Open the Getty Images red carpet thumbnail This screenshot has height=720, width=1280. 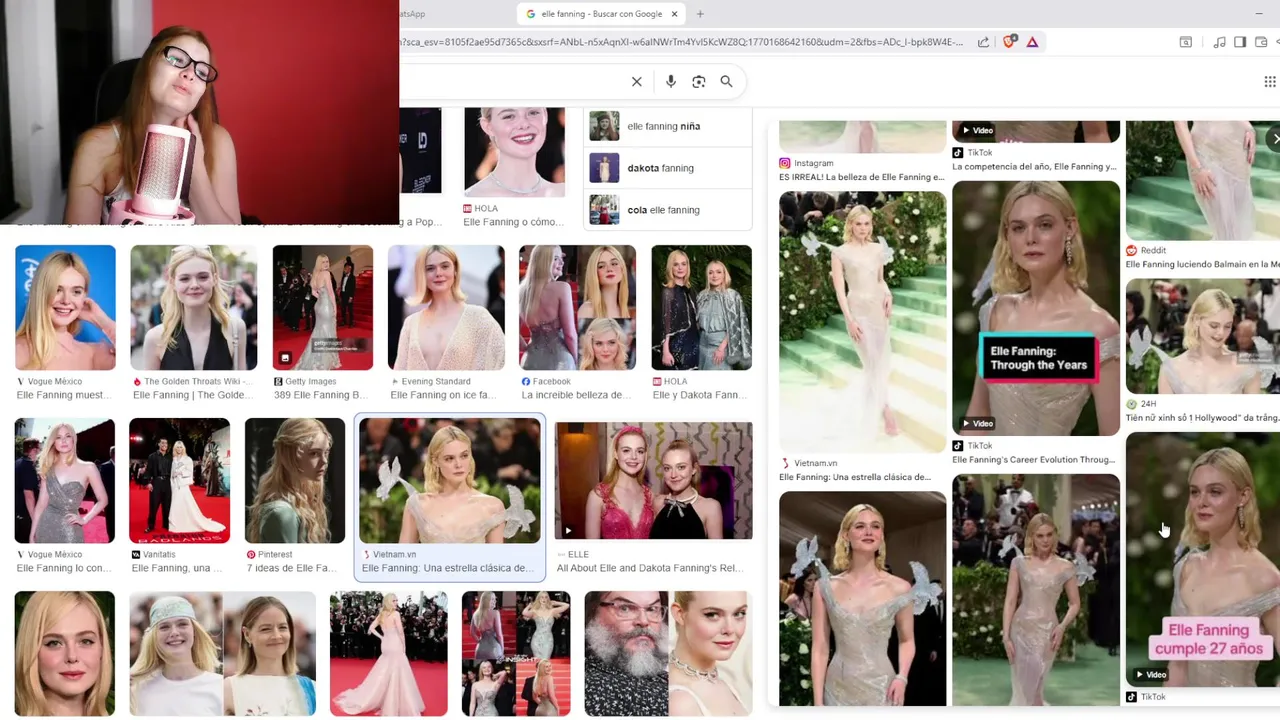pos(322,308)
